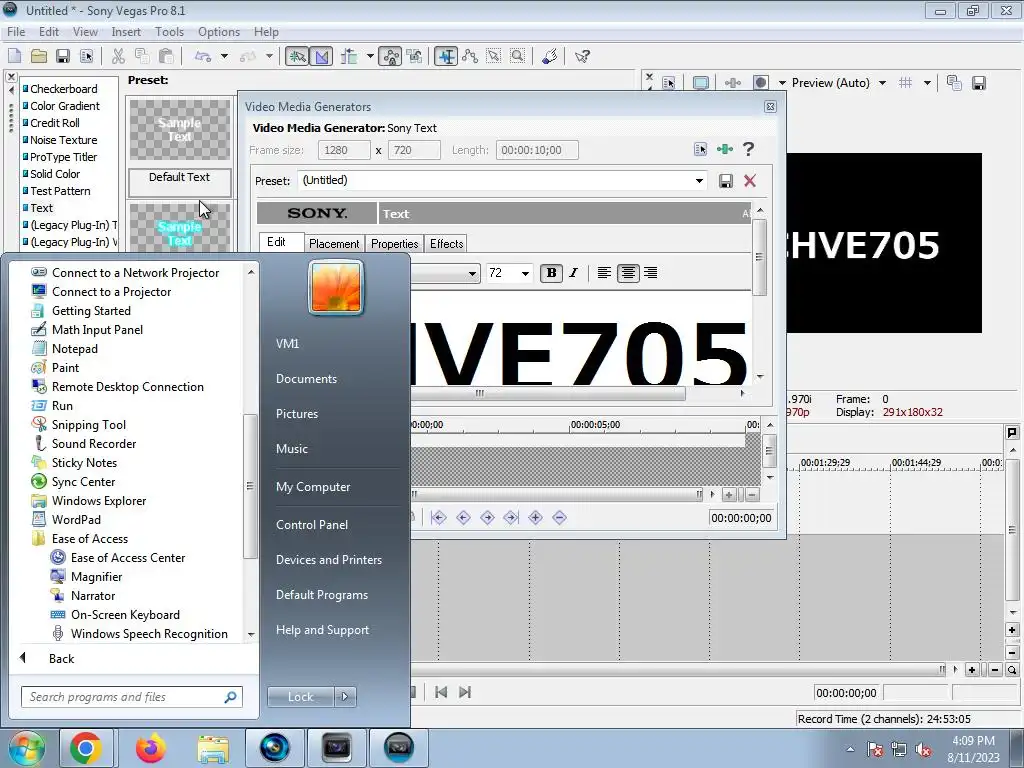The height and width of the screenshot is (768, 1024).
Task: Open the font name dropdown arrow
Action: click(472, 274)
